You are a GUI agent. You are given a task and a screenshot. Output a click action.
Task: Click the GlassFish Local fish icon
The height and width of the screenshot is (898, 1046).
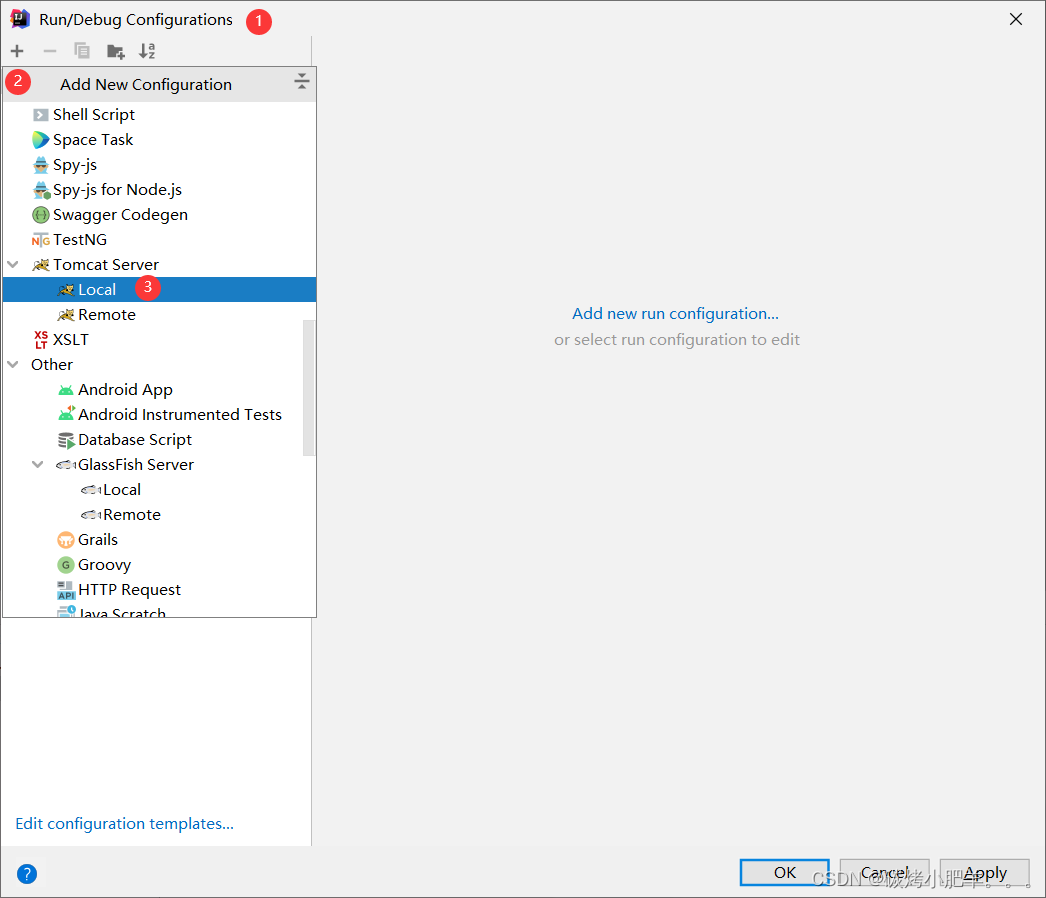(x=91, y=490)
